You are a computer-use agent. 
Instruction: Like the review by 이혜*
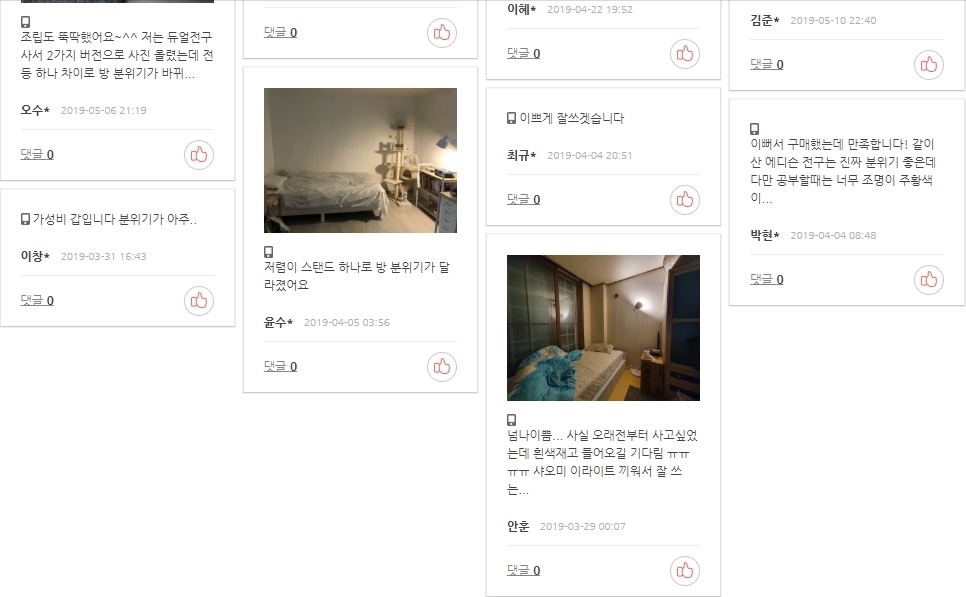(685, 54)
